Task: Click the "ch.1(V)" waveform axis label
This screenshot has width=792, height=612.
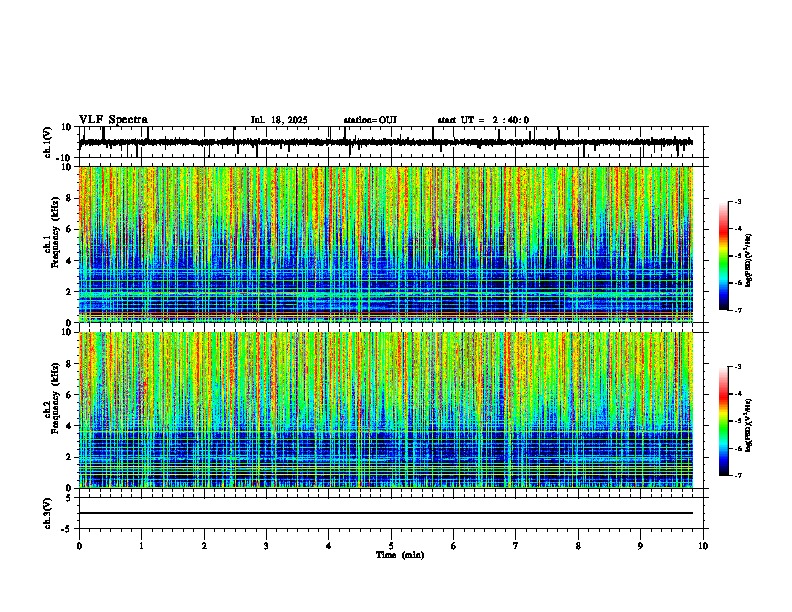Action: [x=48, y=142]
